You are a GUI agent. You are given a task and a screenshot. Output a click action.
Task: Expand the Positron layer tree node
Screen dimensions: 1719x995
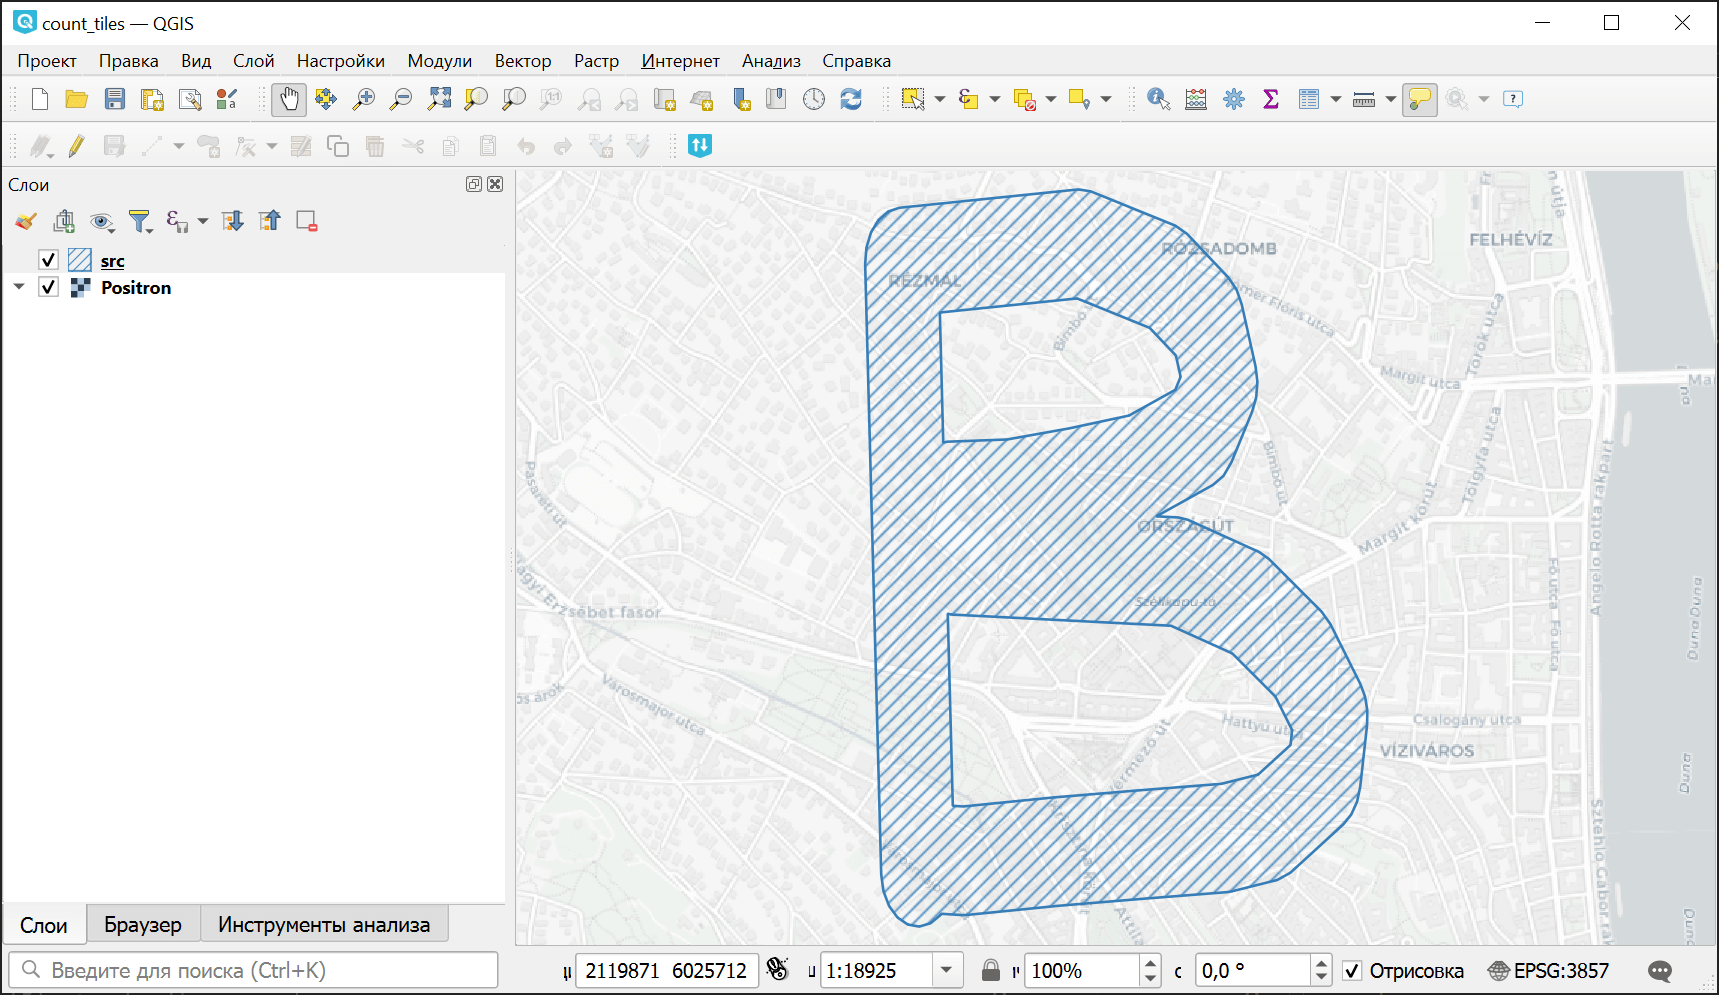tap(19, 287)
